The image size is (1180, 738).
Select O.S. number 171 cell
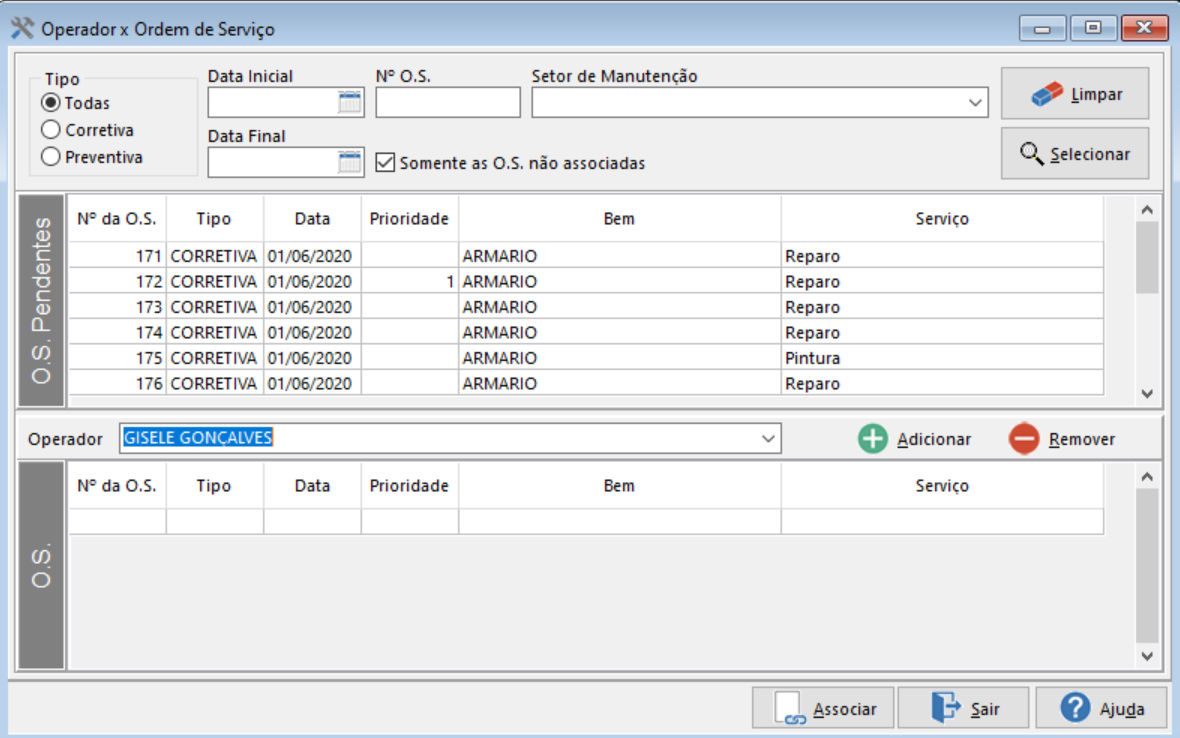click(117, 256)
